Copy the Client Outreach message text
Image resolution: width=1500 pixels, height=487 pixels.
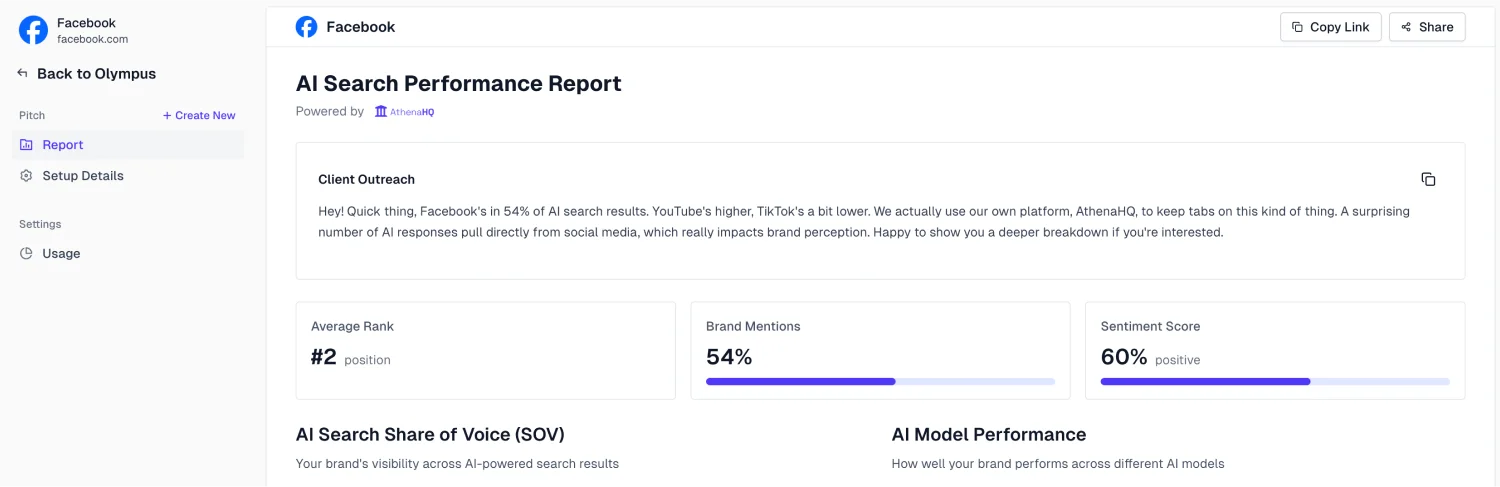[x=1428, y=179]
